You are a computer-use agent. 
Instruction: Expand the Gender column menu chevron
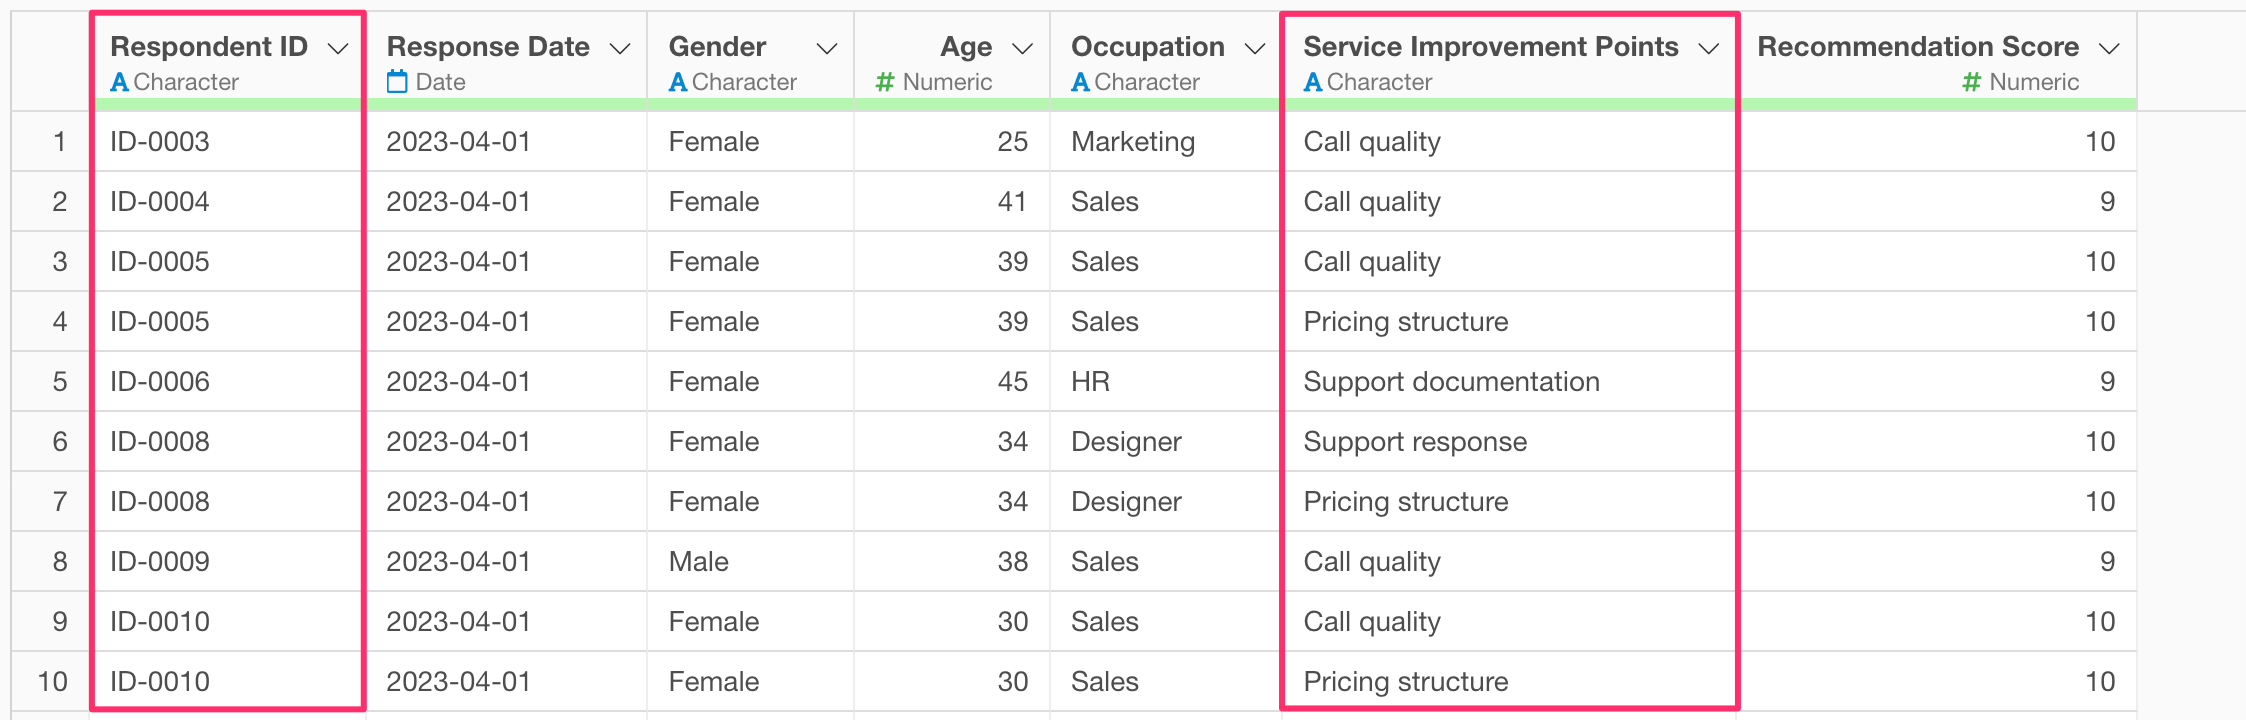pos(827,48)
